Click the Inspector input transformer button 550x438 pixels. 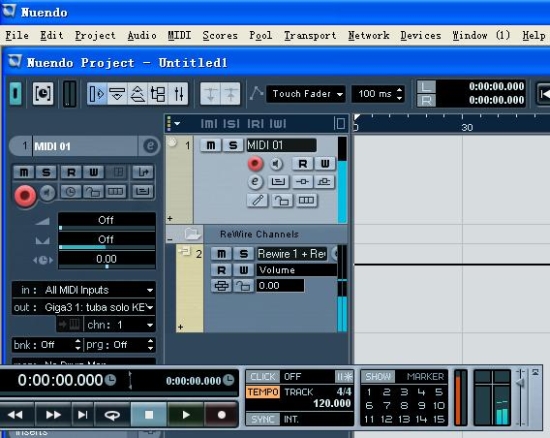142,172
